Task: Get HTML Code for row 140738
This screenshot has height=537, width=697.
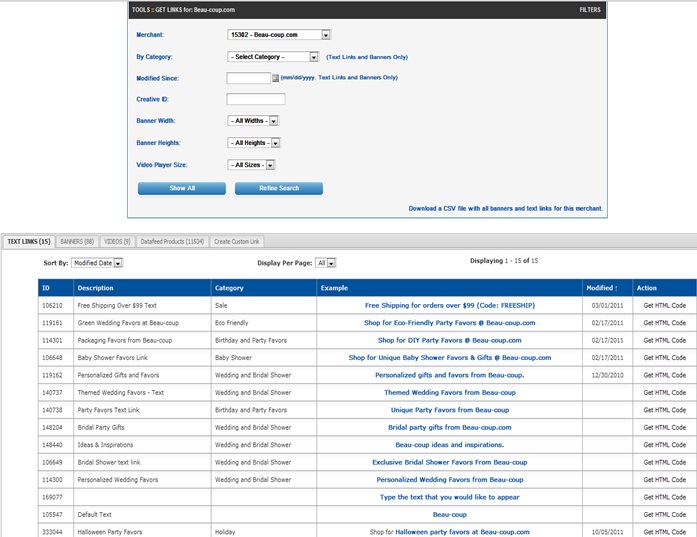Action: (x=665, y=410)
